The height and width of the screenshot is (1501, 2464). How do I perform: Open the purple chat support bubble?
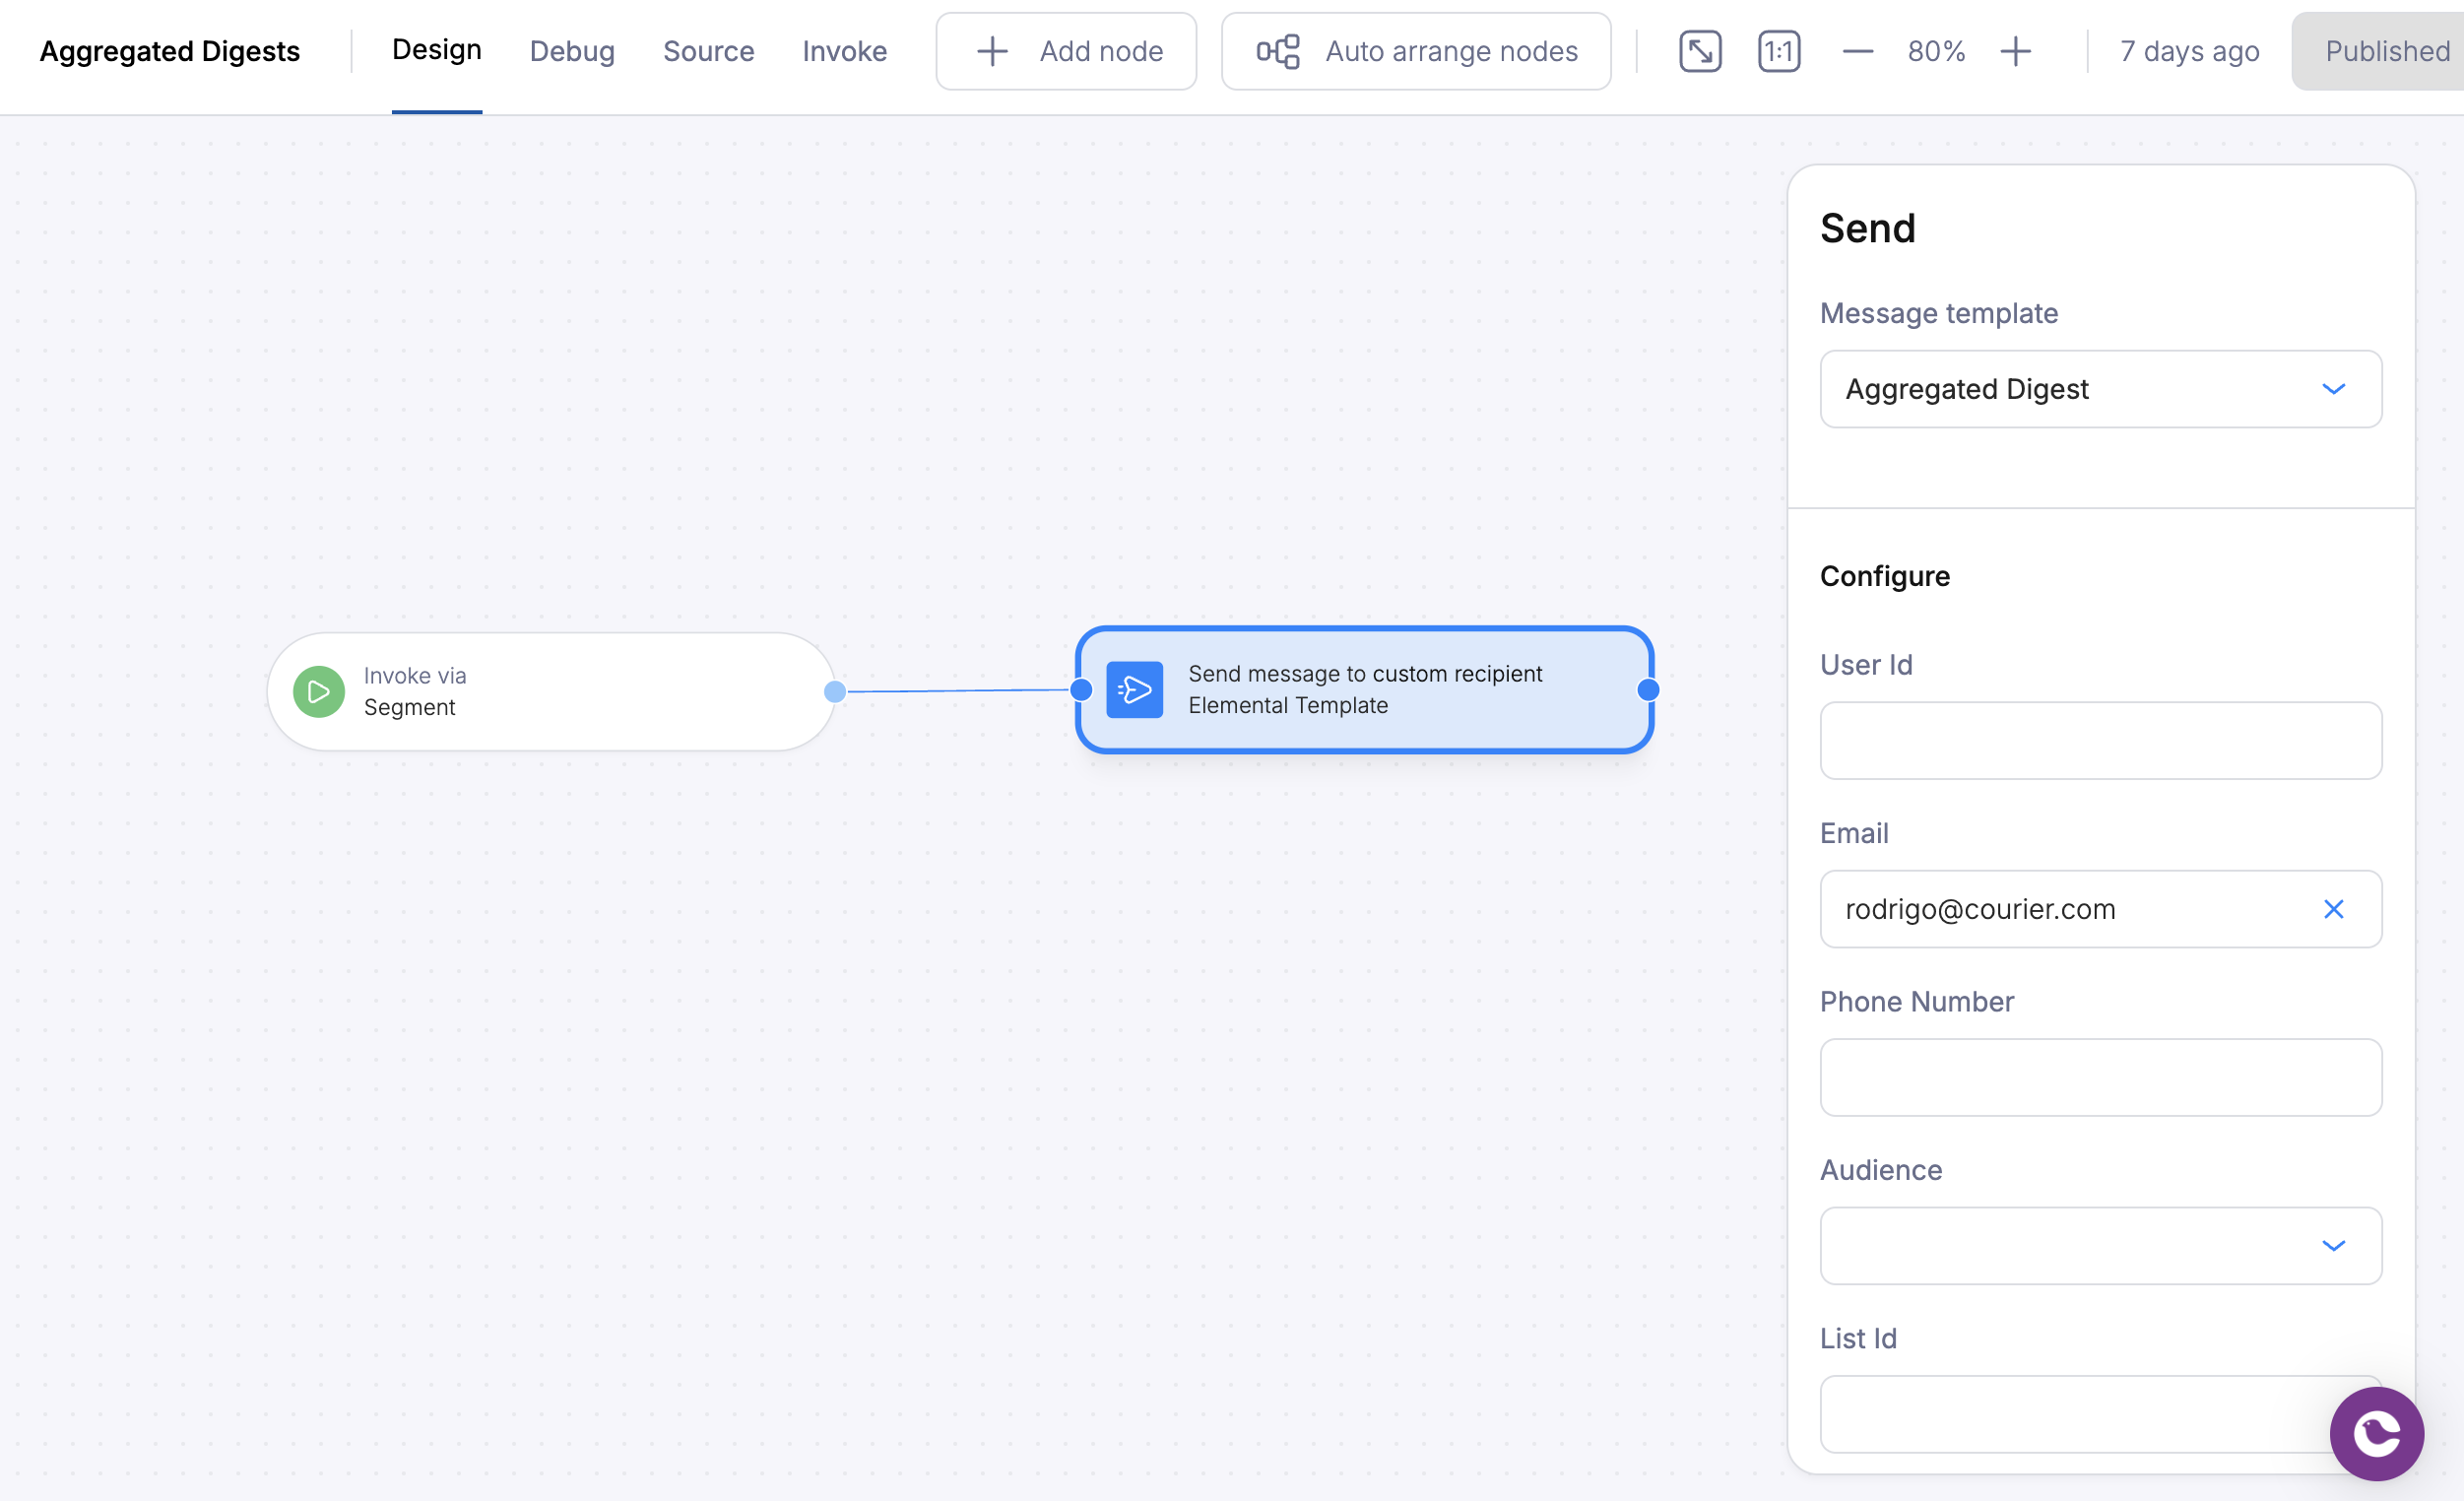point(2375,1433)
